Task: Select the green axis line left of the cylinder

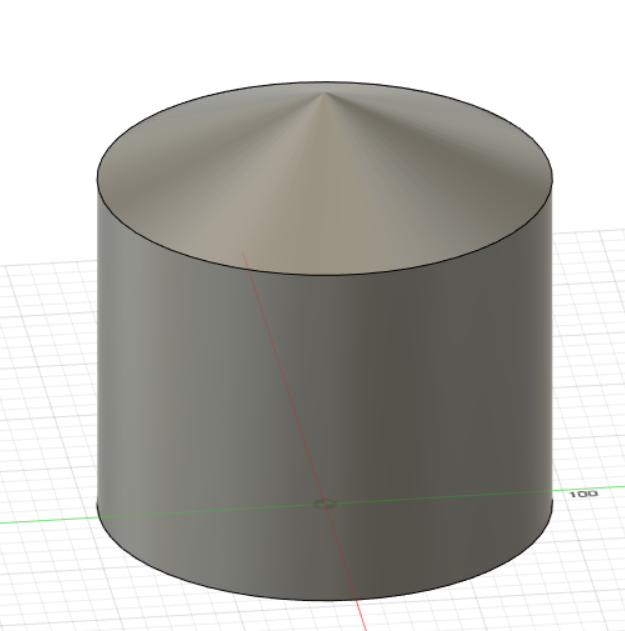Action: point(48,520)
